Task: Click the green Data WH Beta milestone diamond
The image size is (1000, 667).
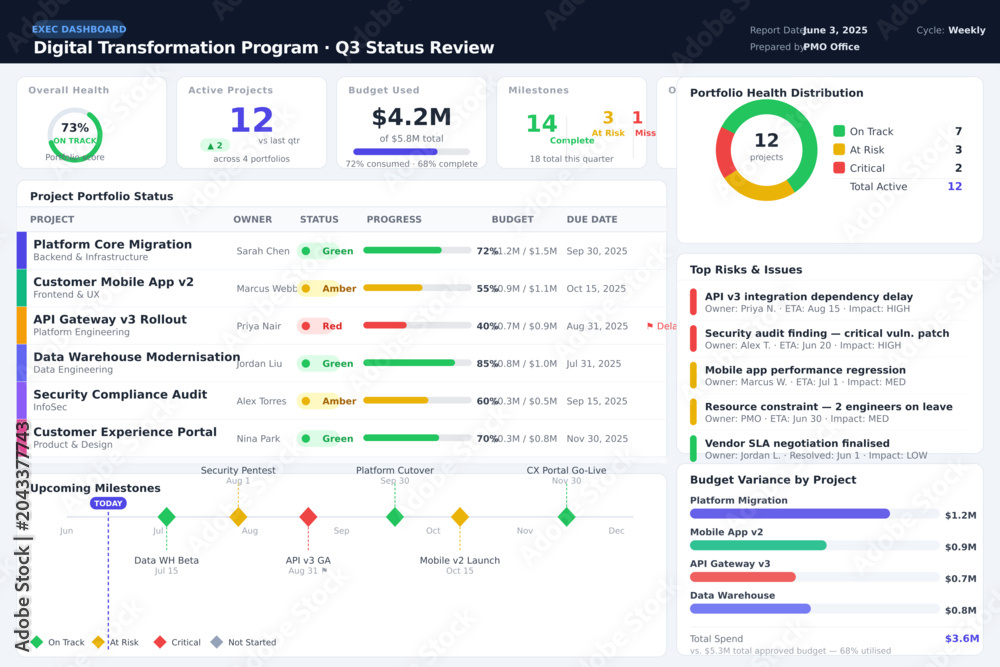Action: [166, 517]
